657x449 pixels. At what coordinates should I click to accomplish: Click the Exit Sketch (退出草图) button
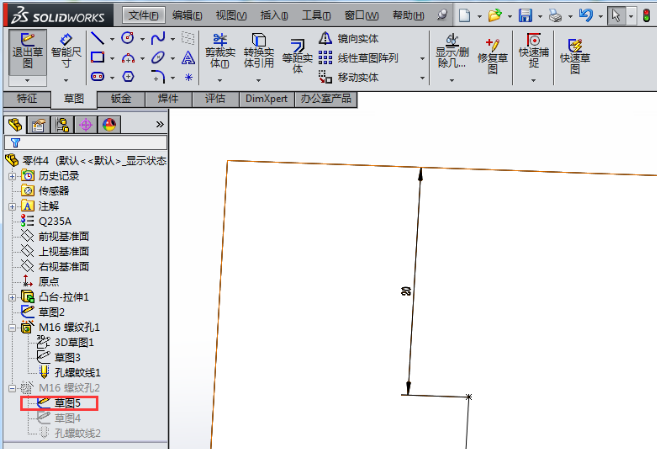tap(27, 52)
